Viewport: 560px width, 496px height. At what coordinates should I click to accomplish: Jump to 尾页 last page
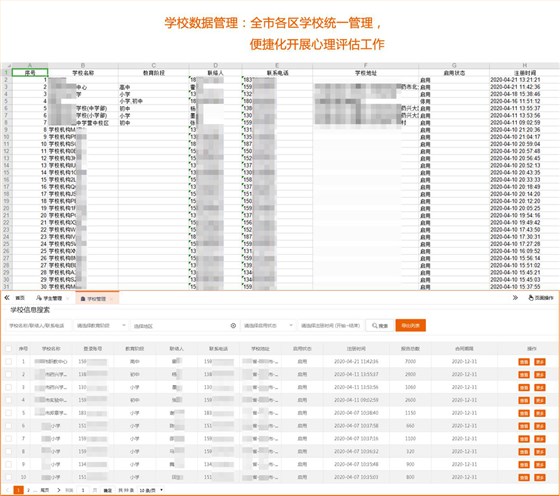45,490
